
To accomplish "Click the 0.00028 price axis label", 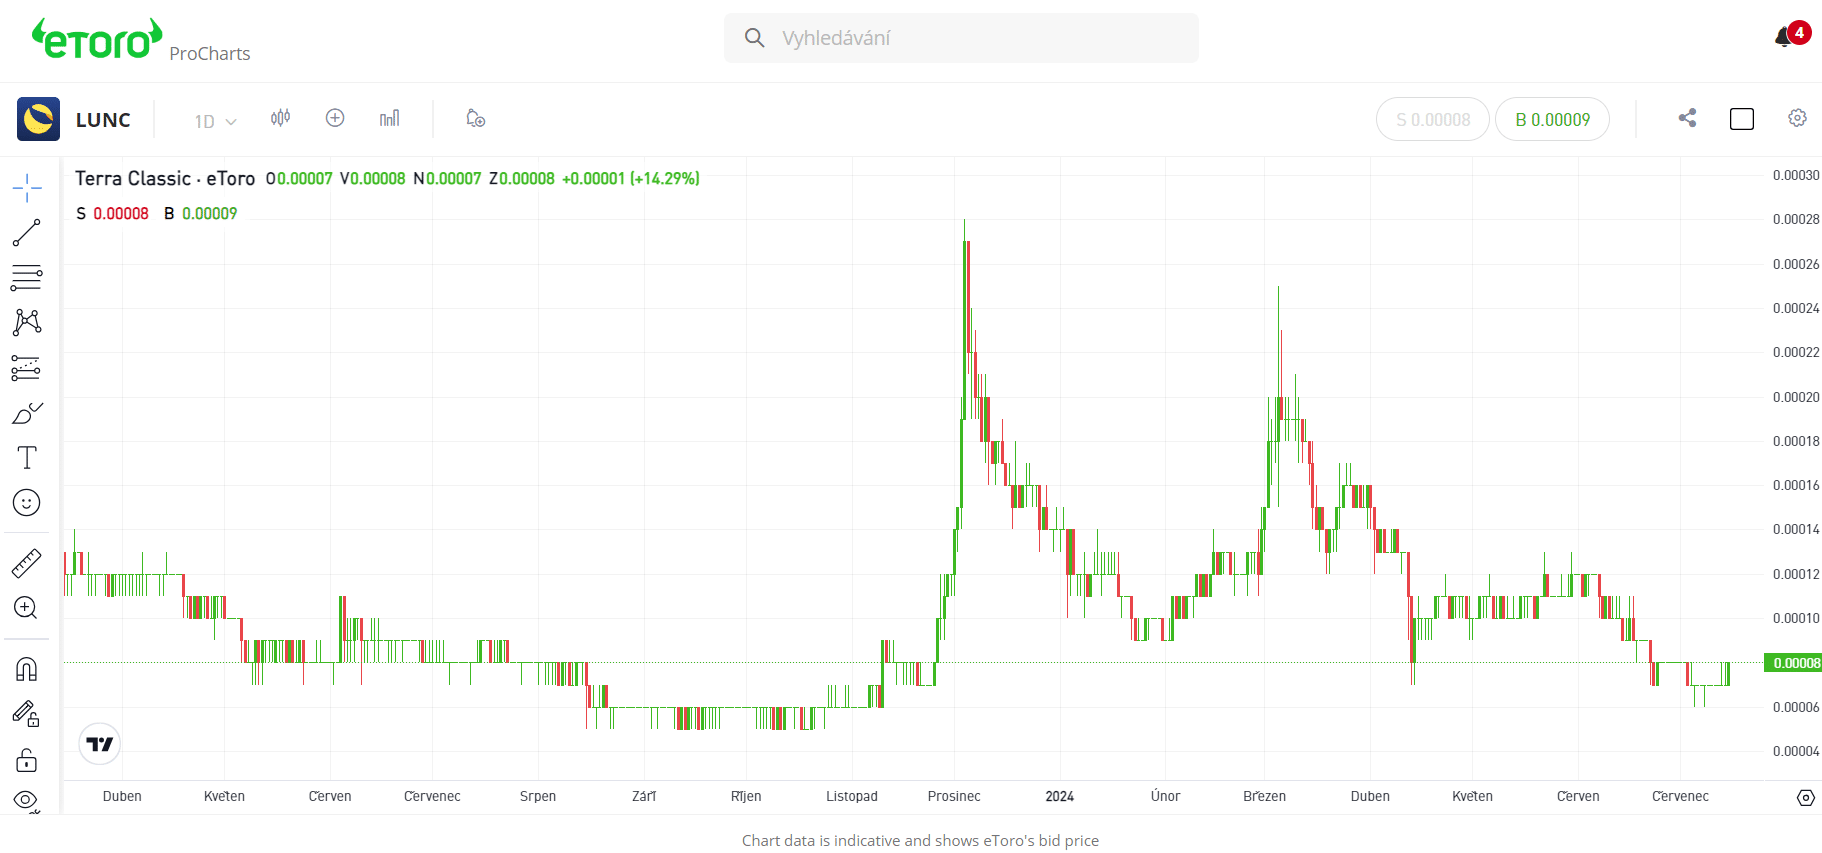I will coord(1796,219).
